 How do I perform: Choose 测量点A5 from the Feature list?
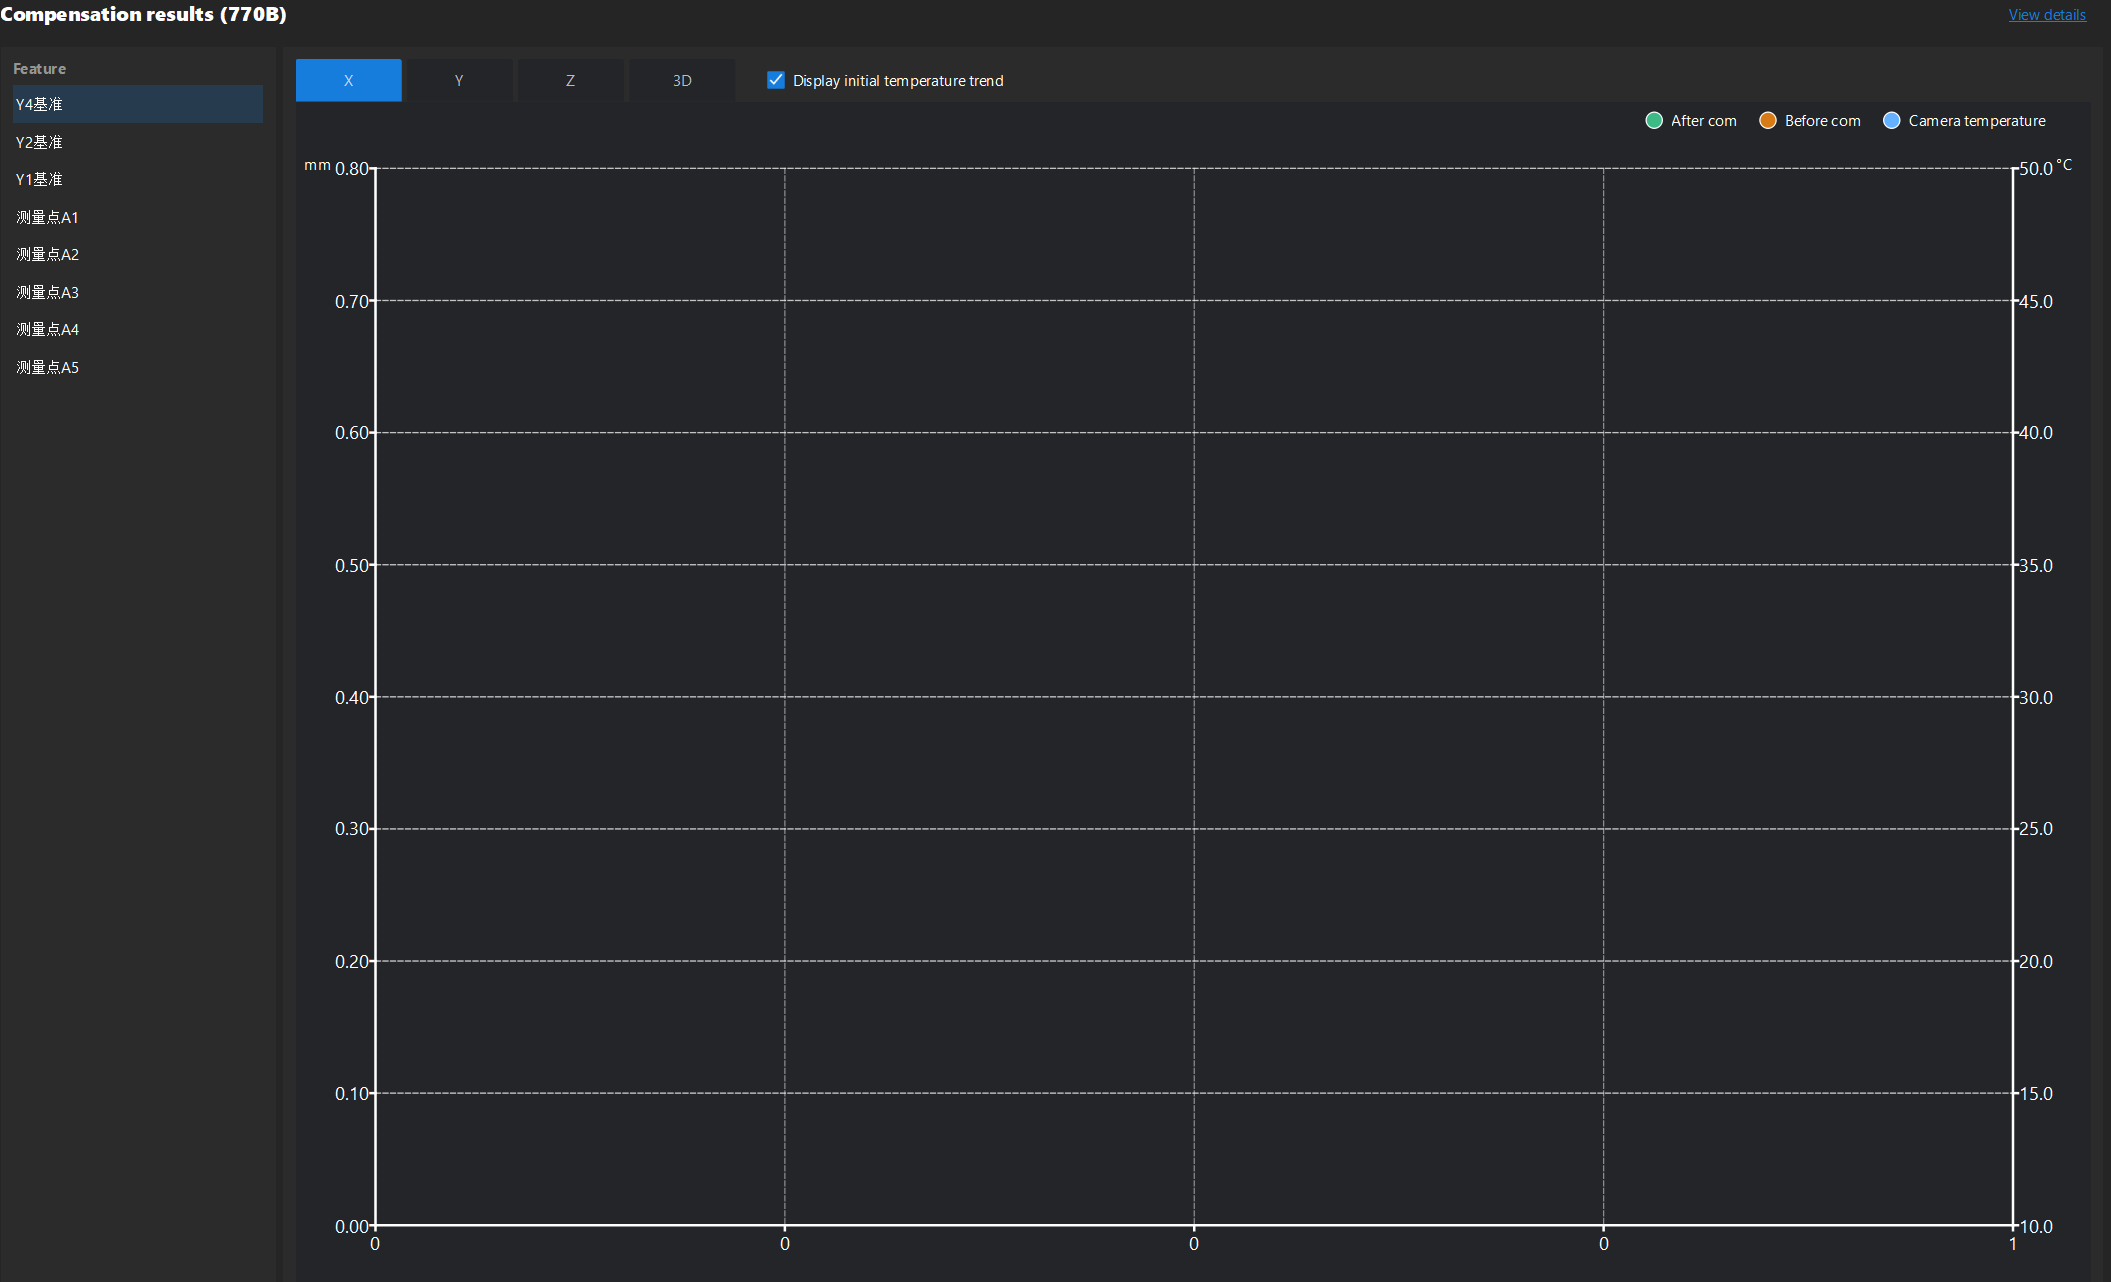click(x=137, y=367)
